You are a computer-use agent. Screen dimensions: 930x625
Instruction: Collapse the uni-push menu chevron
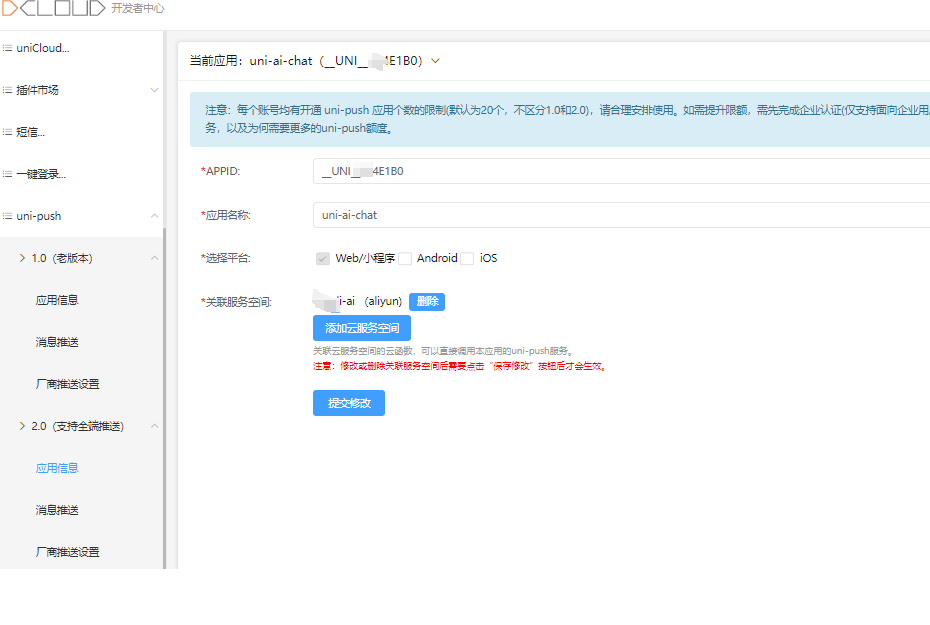pos(154,216)
